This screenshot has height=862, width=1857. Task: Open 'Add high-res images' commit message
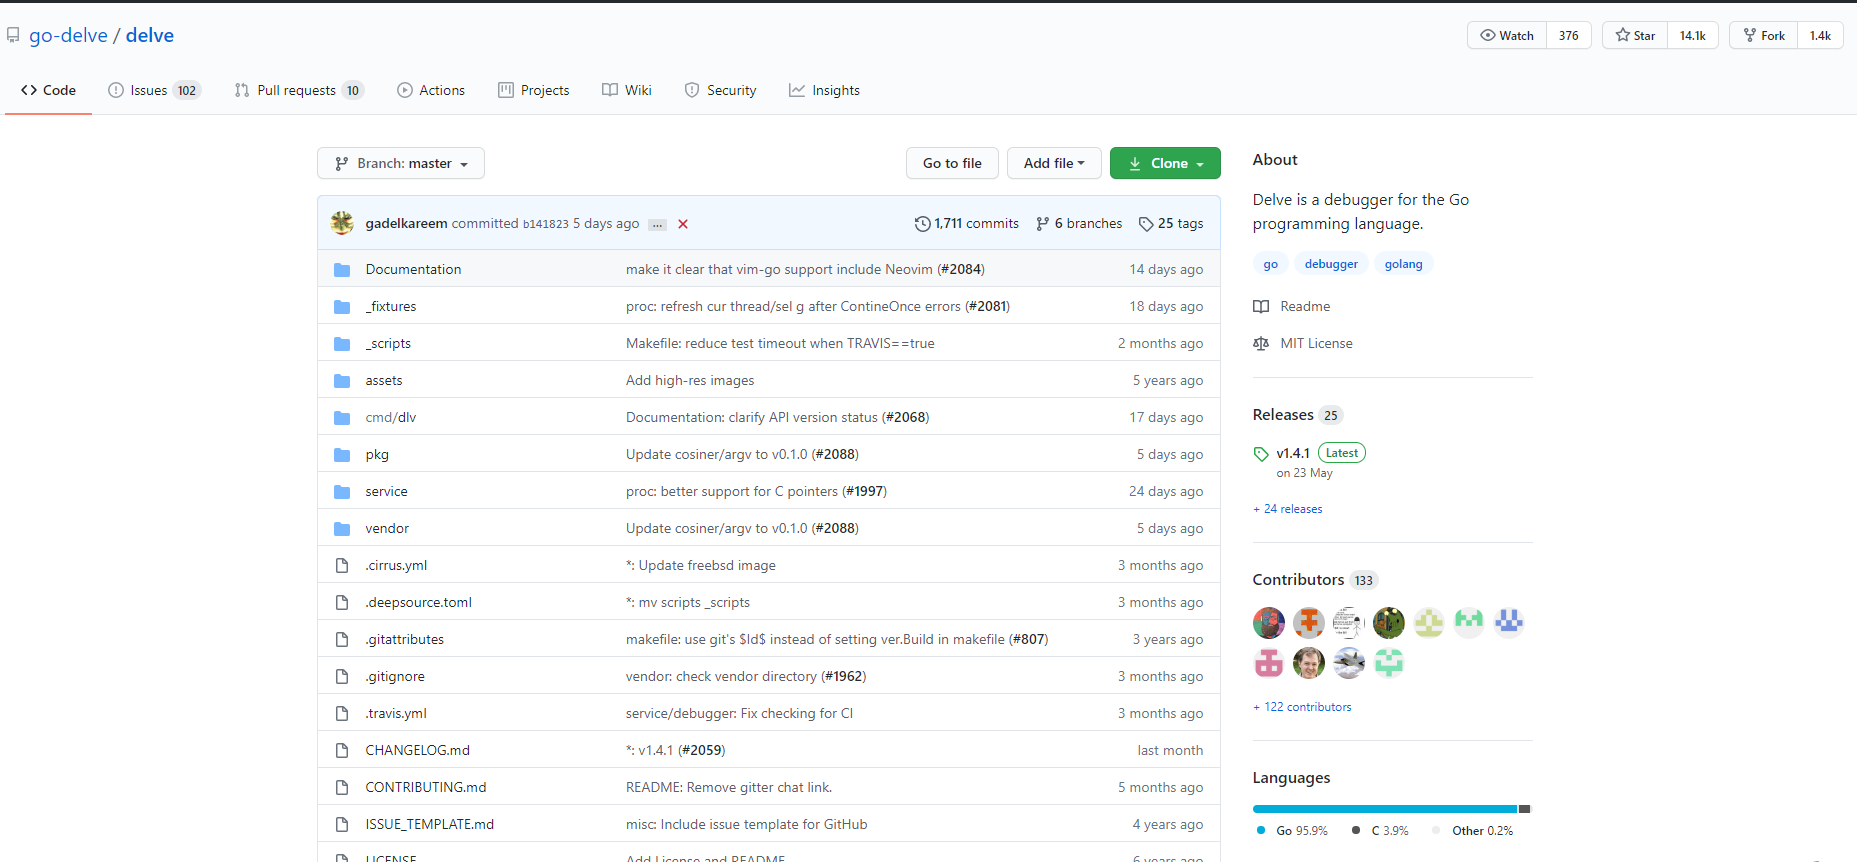coord(690,381)
